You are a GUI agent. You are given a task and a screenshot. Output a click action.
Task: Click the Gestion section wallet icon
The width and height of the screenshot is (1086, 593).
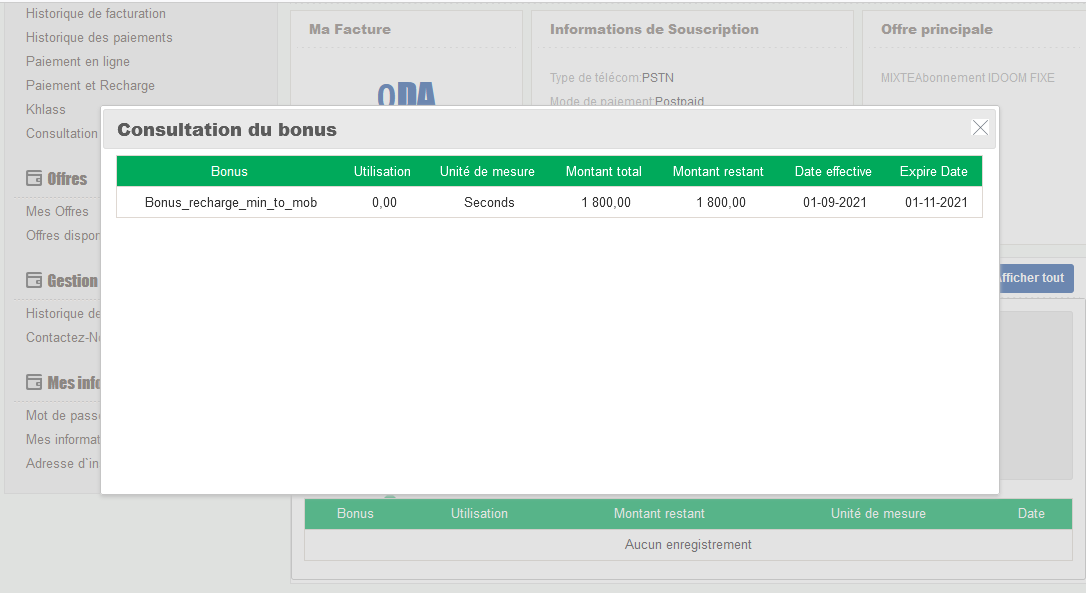click(34, 281)
